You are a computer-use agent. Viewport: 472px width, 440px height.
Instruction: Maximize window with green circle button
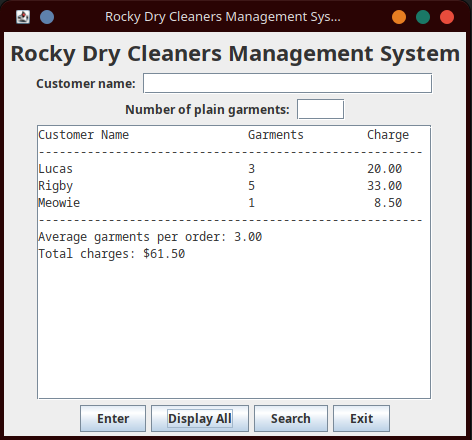point(423,17)
